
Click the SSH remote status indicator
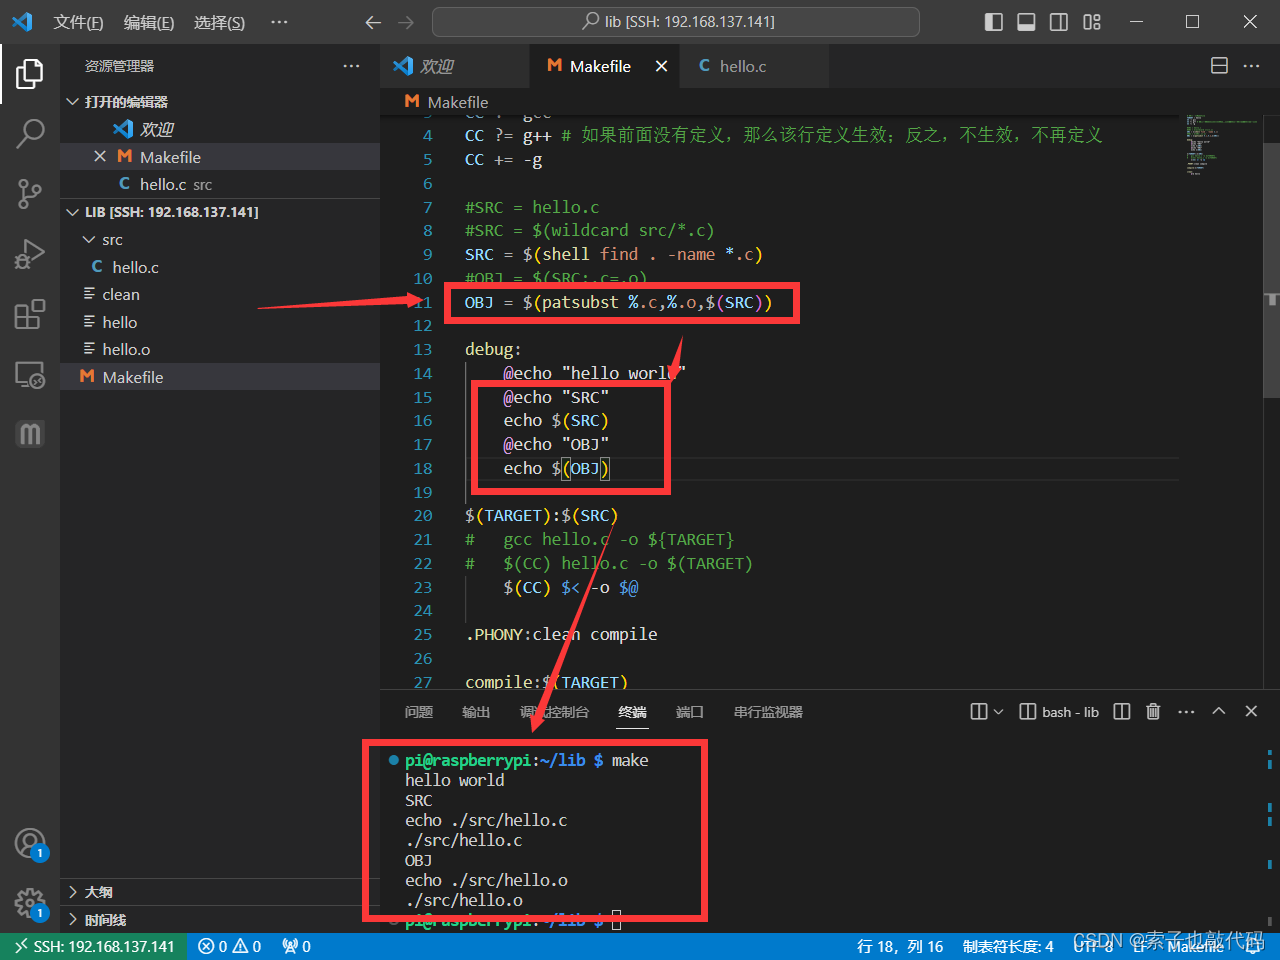coord(94,946)
